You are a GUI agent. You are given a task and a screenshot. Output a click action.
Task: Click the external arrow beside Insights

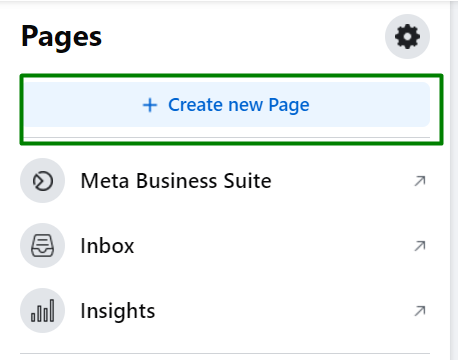420,311
